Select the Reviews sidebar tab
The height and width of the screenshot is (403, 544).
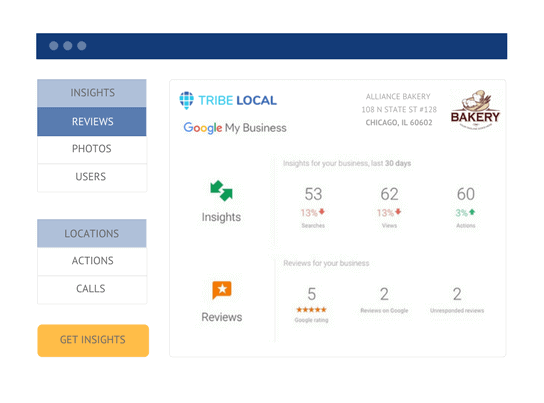click(92, 121)
